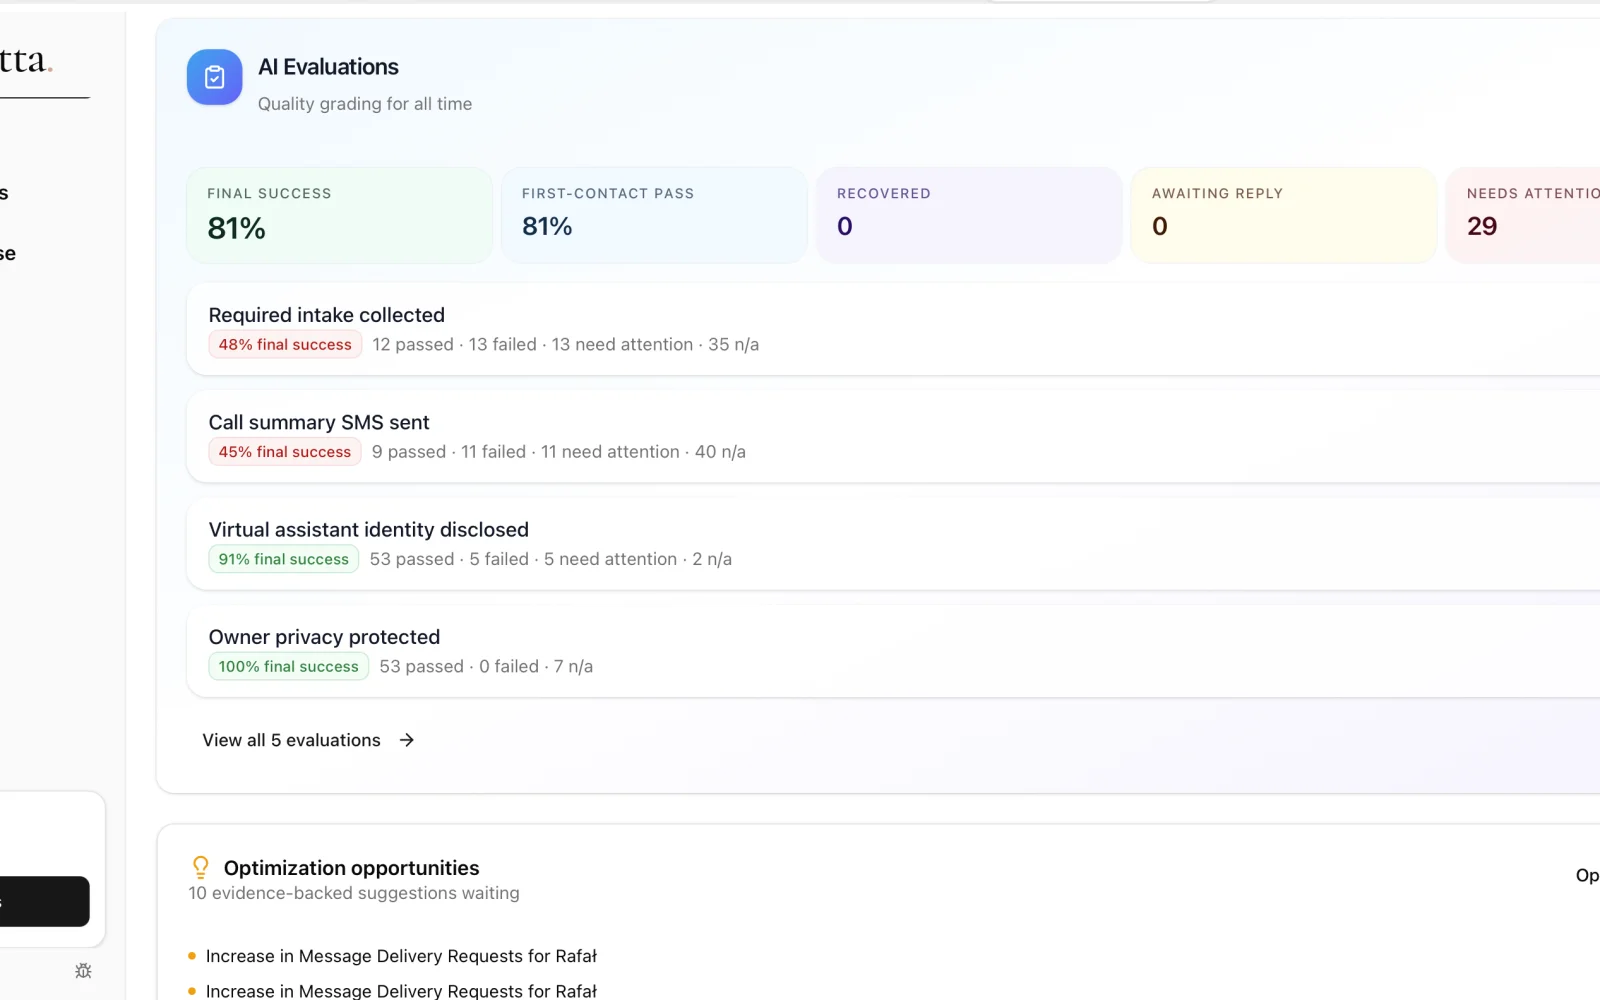Select the Final Success stat card

click(x=339, y=215)
